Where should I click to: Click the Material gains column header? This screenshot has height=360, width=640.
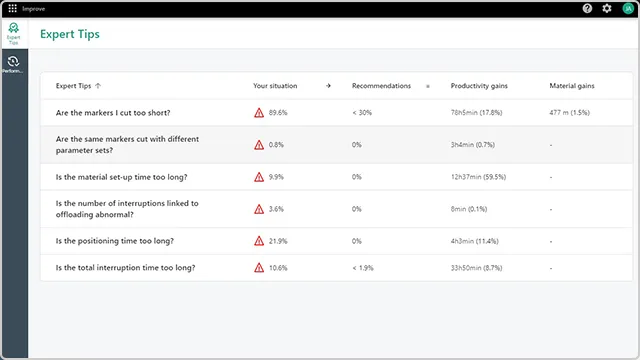point(572,86)
